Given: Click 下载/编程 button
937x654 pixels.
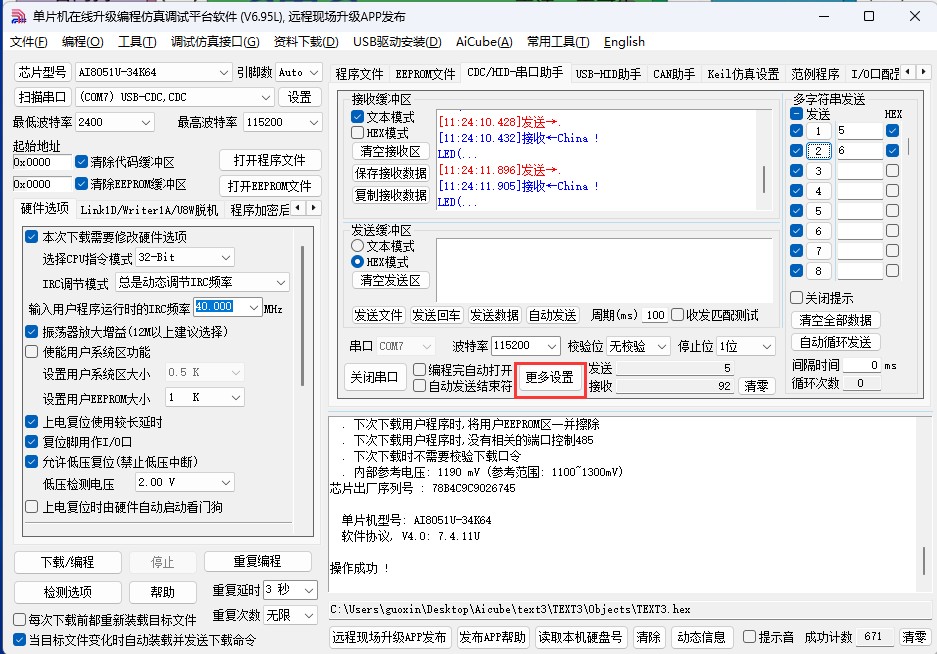Looking at the screenshot, I should pyautogui.click(x=68, y=563).
